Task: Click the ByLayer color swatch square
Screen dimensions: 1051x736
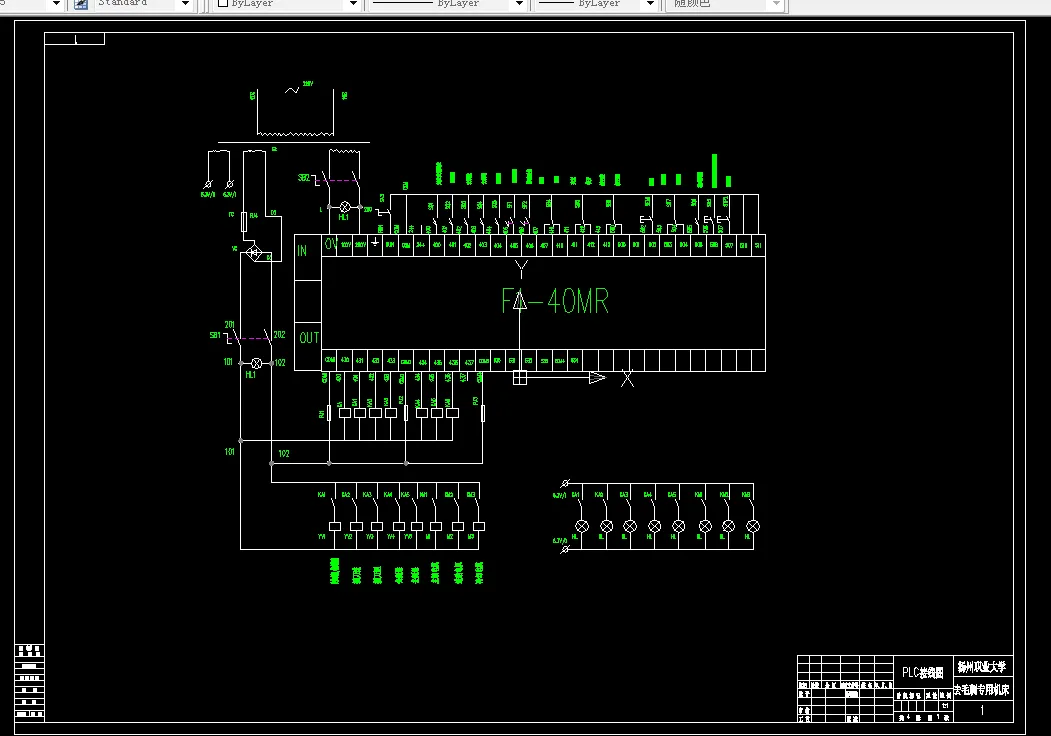Action: 223,3
